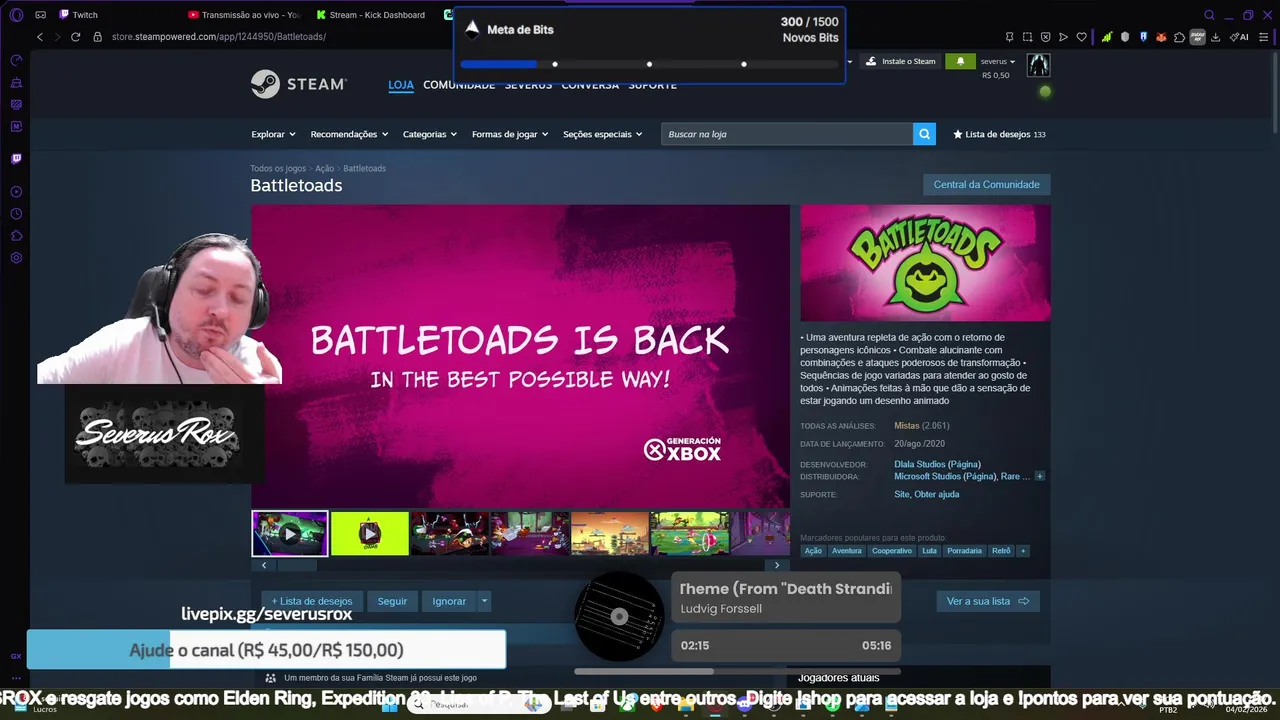Click Ver a sua lista button
This screenshot has height=720, width=1280.
(988, 601)
